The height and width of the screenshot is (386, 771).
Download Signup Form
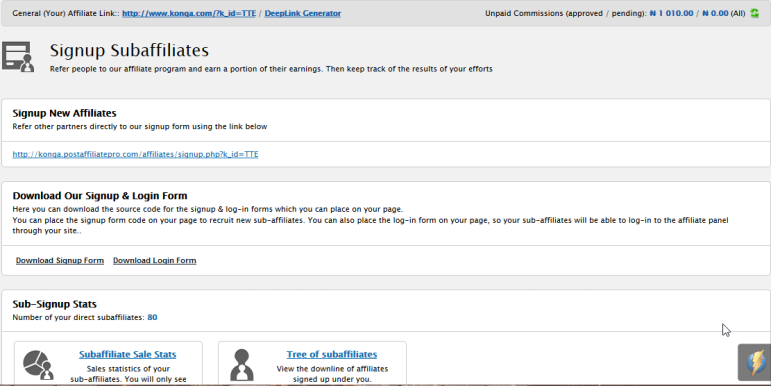59,260
